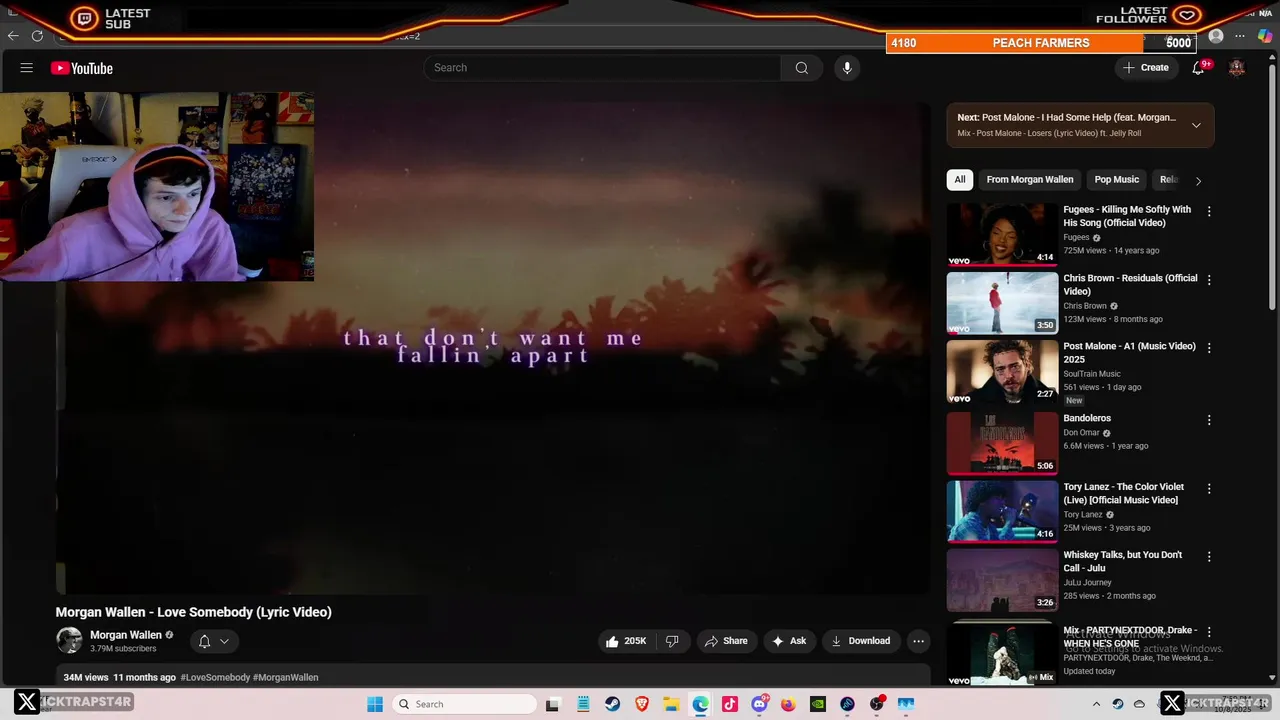Open Discord from the taskbar

(x=759, y=704)
